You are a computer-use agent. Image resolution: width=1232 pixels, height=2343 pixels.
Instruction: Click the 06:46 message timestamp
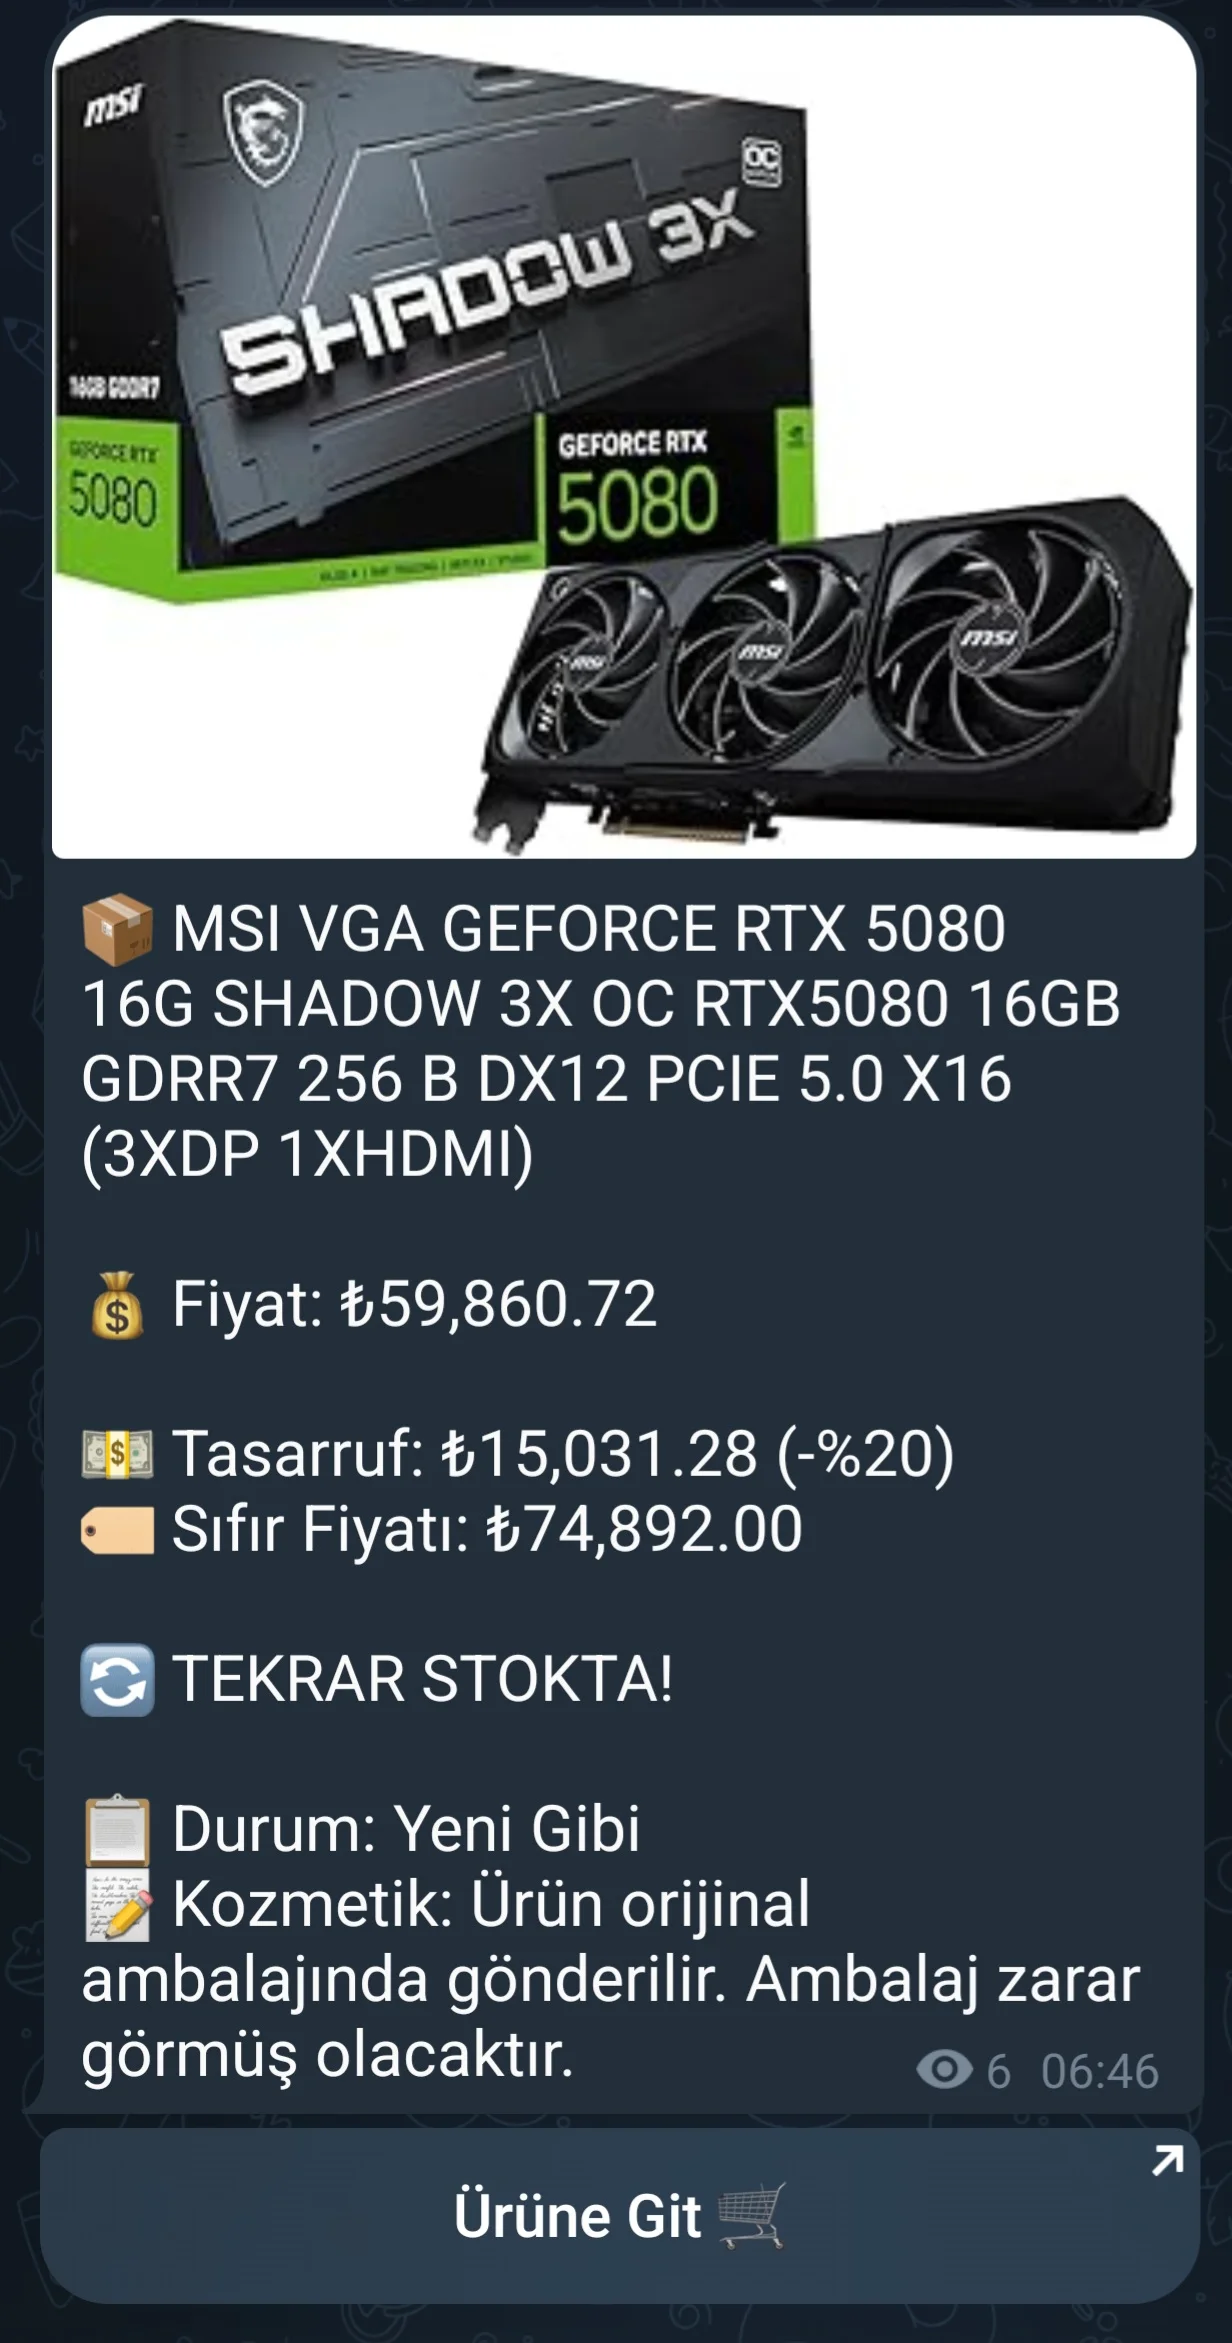click(x=1100, y=2071)
